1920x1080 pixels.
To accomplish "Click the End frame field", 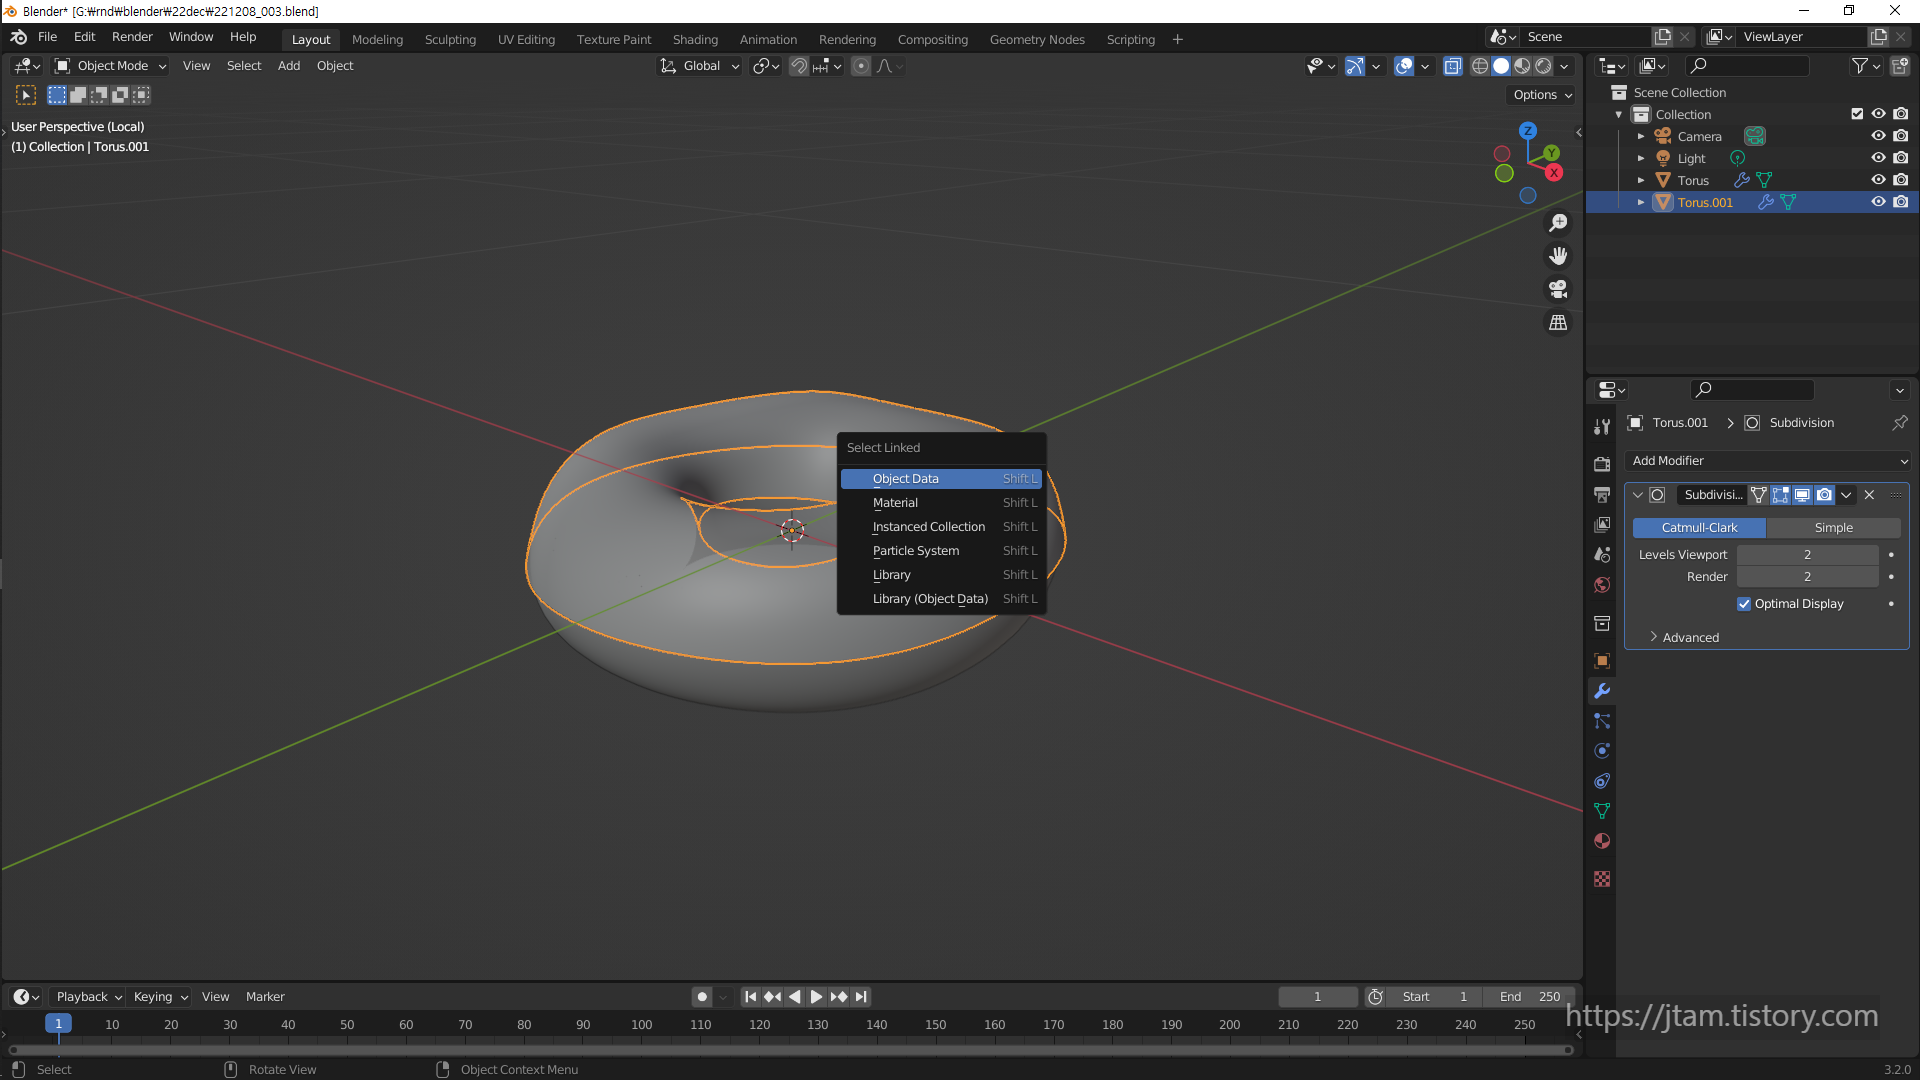I will (1530, 997).
